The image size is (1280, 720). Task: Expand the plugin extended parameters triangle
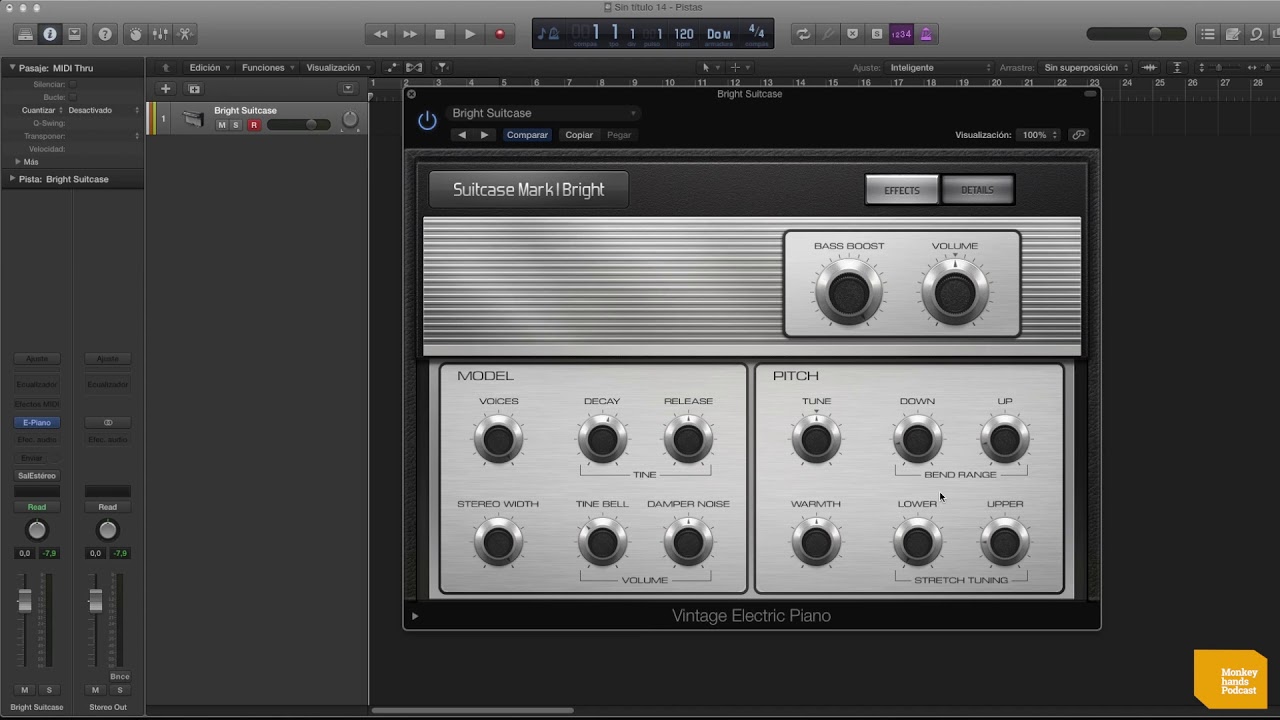click(415, 616)
